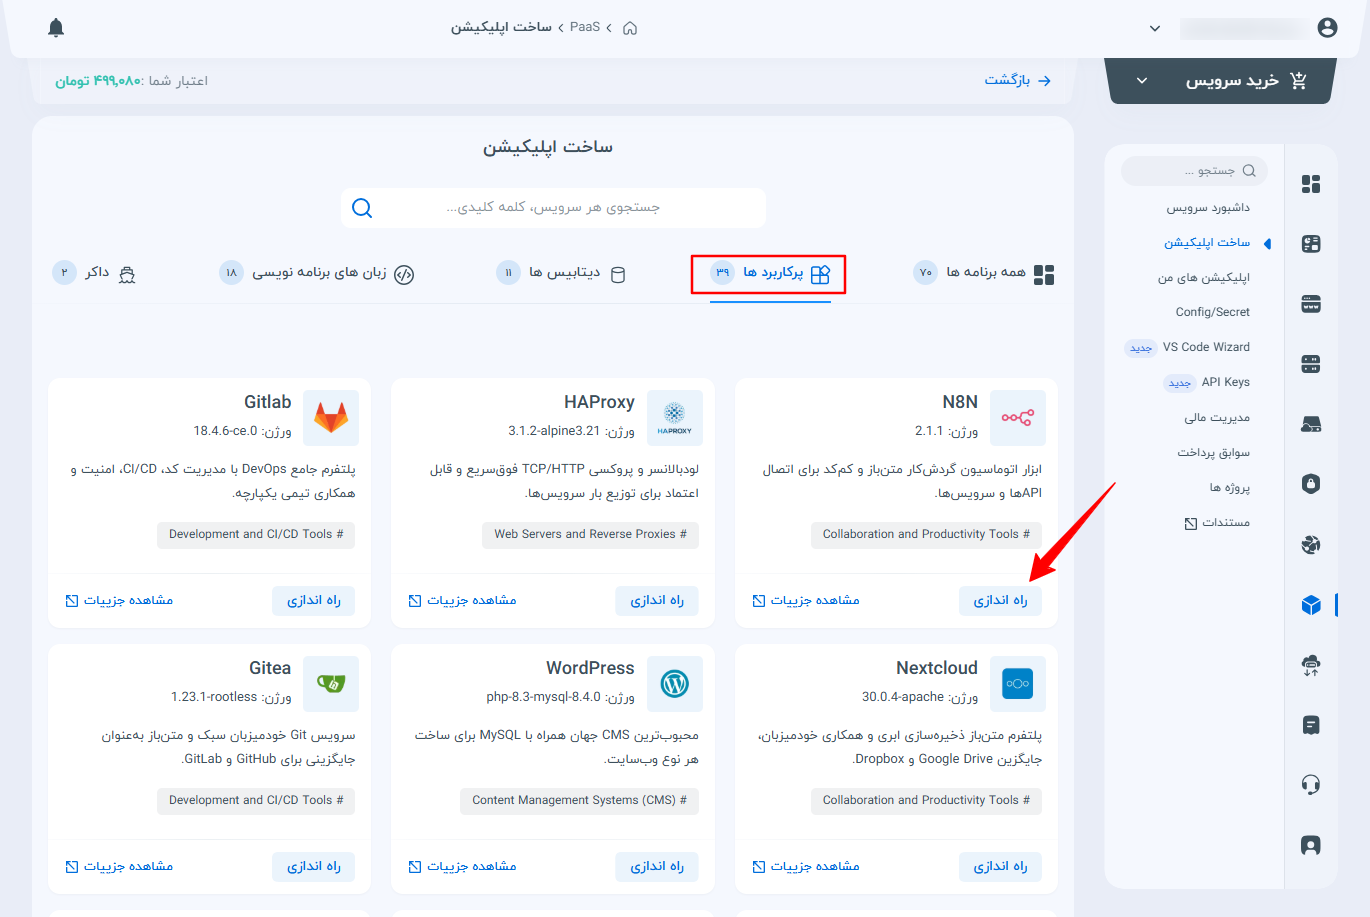The width and height of the screenshot is (1370, 917).
Task: Start Nextcloud with its "راه اندازی" button
Action: 1000,866
